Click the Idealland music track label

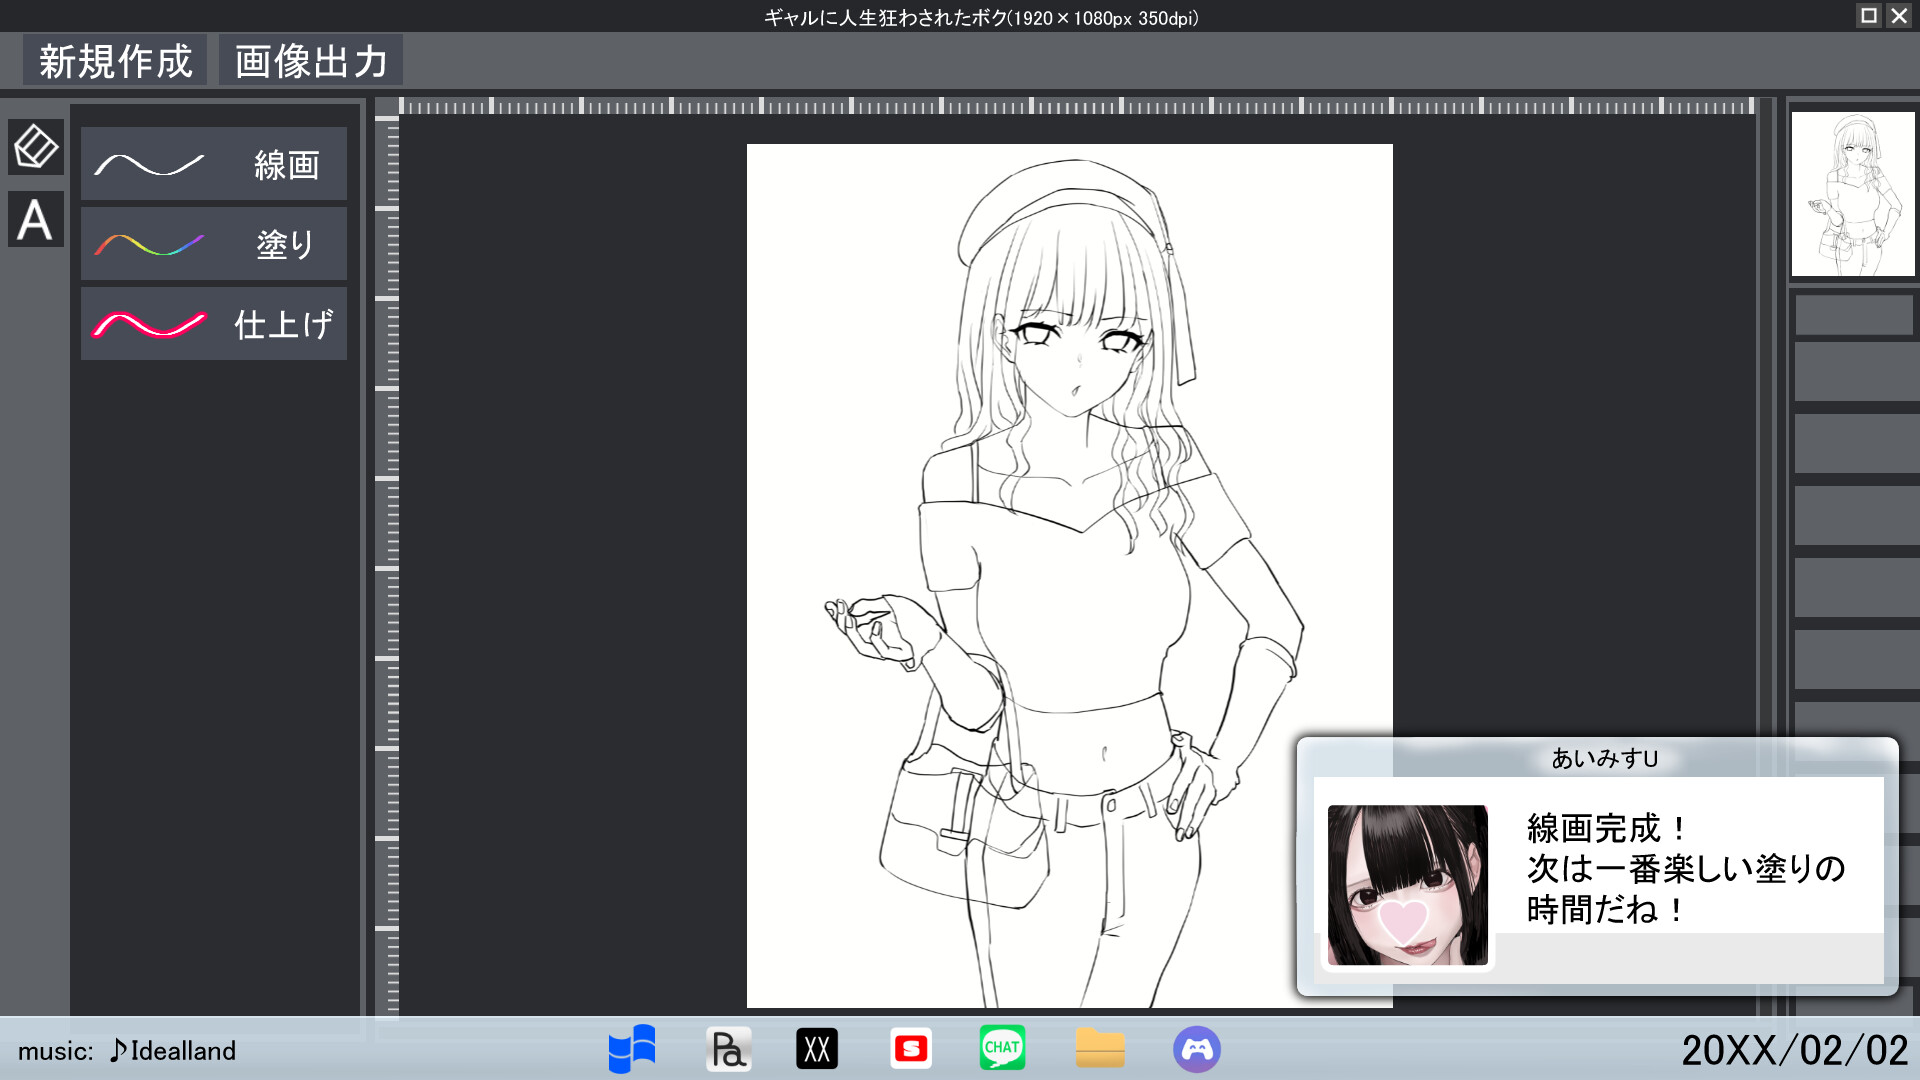click(x=172, y=1050)
